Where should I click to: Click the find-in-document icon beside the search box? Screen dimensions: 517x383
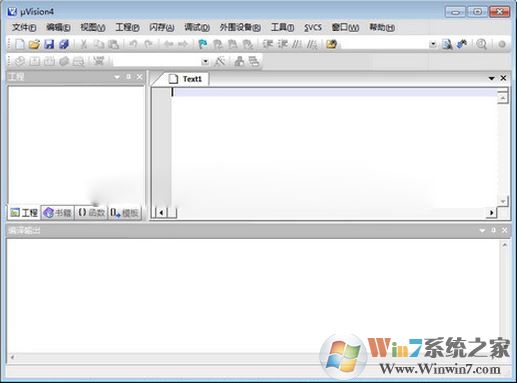click(x=447, y=44)
